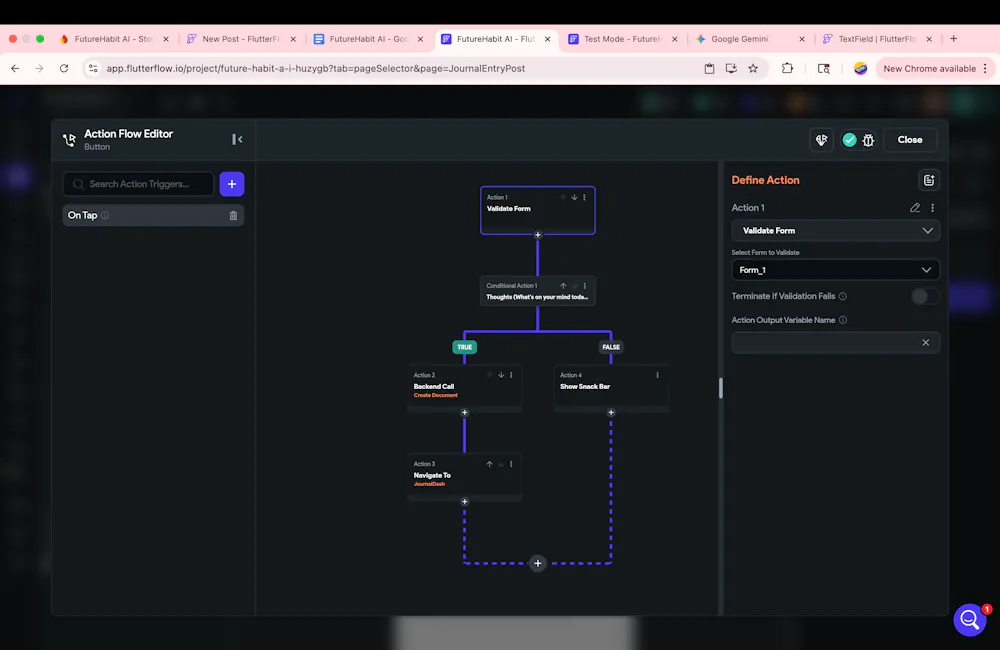
Task: Close the Action Flow Editor
Action: [x=910, y=140]
